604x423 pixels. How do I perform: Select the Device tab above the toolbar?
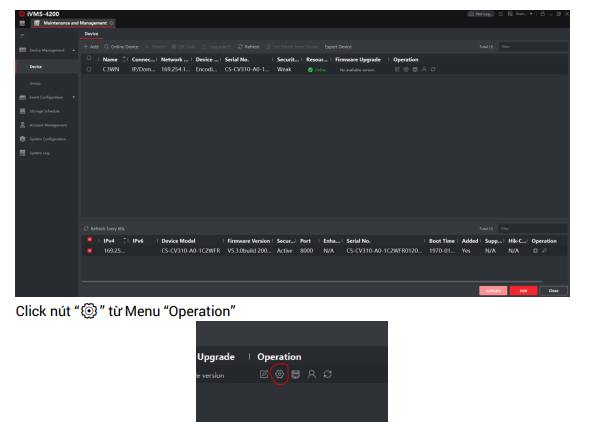[x=91, y=34]
